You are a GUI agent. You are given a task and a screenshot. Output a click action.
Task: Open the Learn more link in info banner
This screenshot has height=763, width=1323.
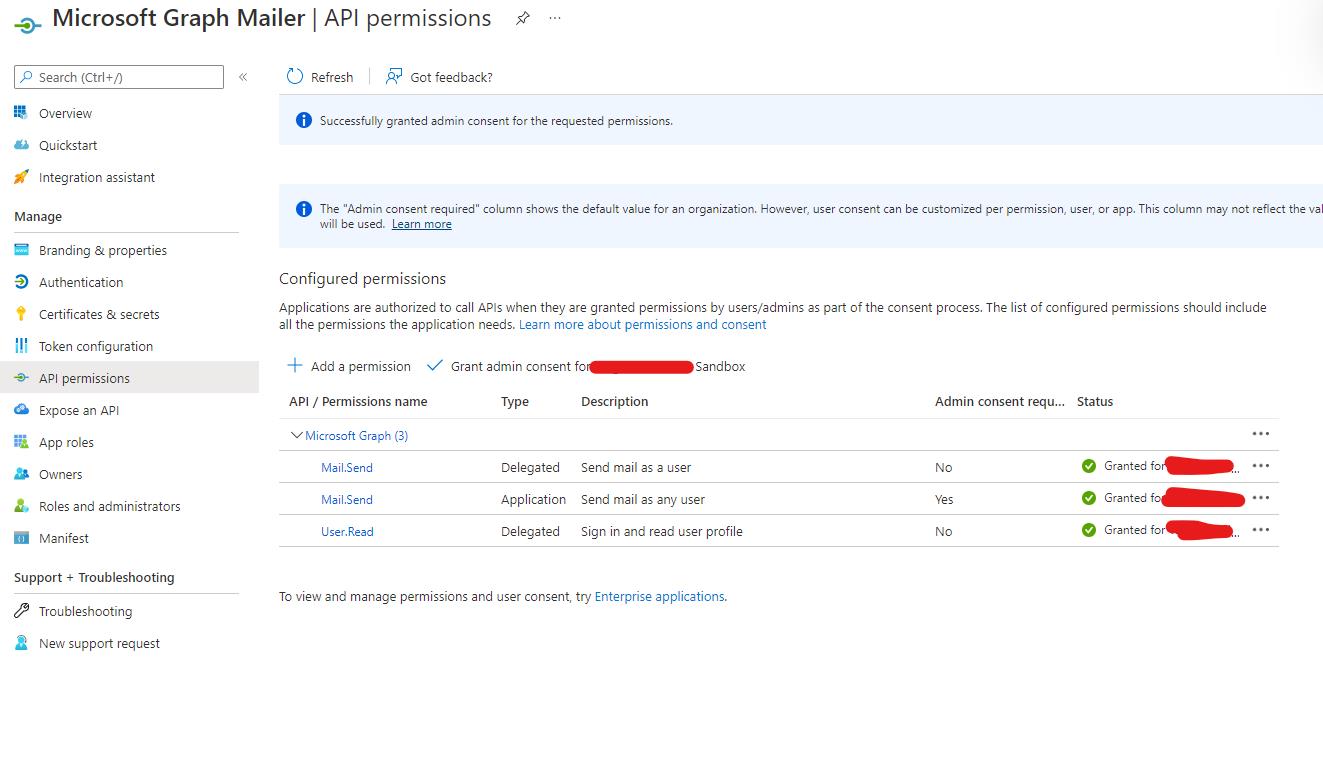click(421, 224)
